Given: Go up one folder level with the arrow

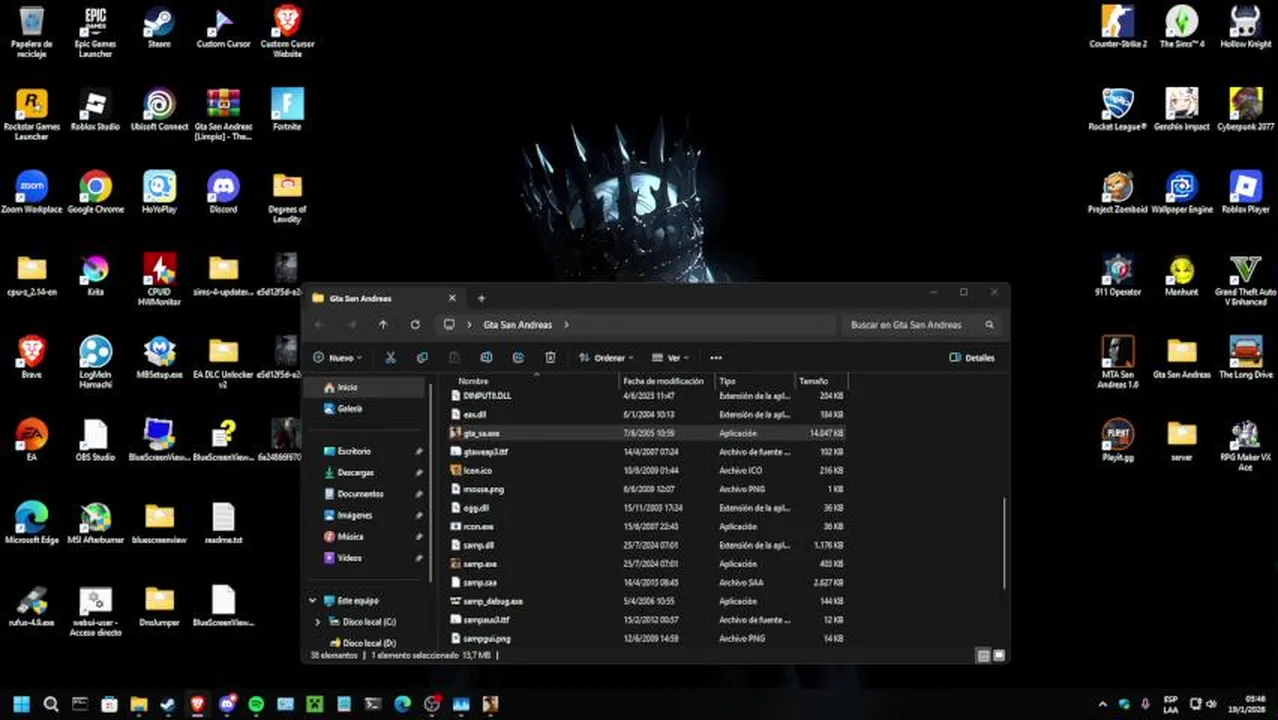Looking at the screenshot, I should tap(383, 325).
